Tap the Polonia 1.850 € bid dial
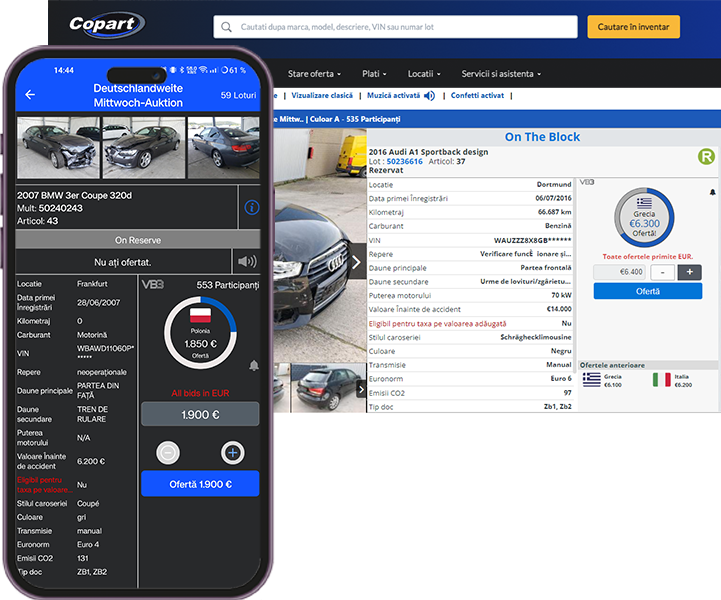Image resolution: width=721 pixels, height=600 pixels. pyautogui.click(x=200, y=333)
